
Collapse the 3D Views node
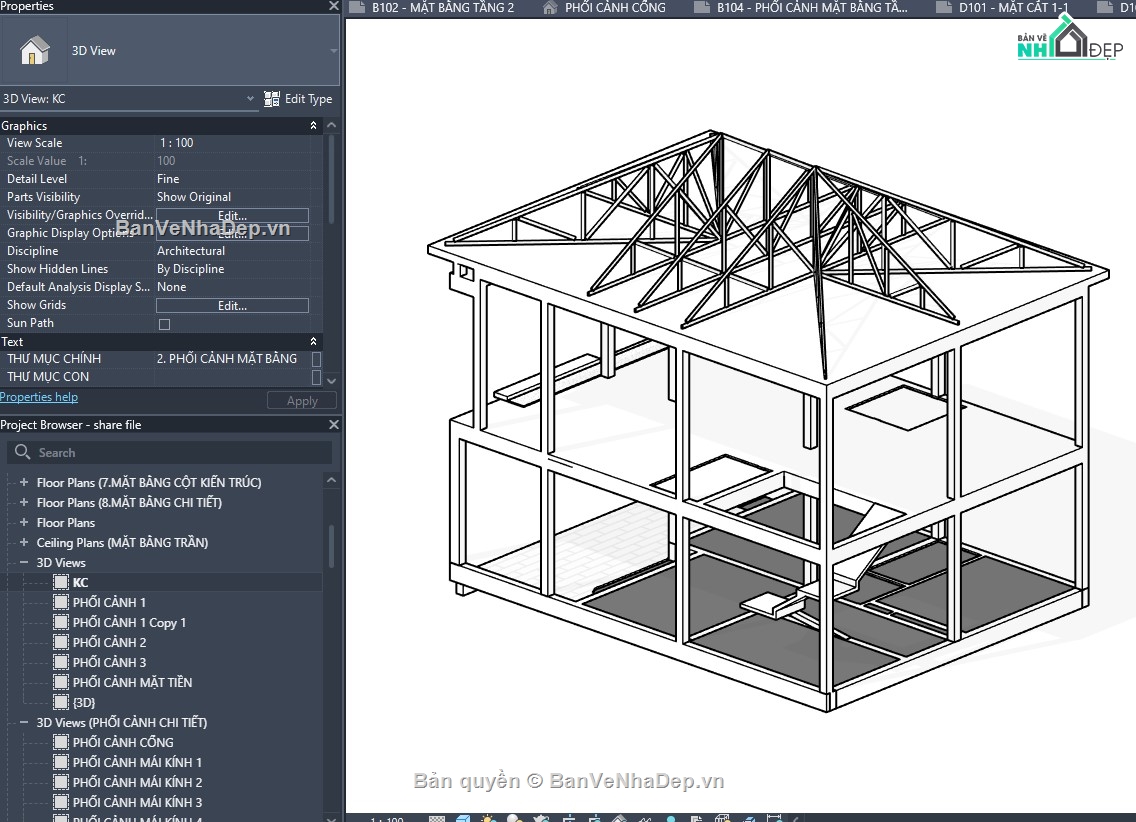[x=24, y=562]
